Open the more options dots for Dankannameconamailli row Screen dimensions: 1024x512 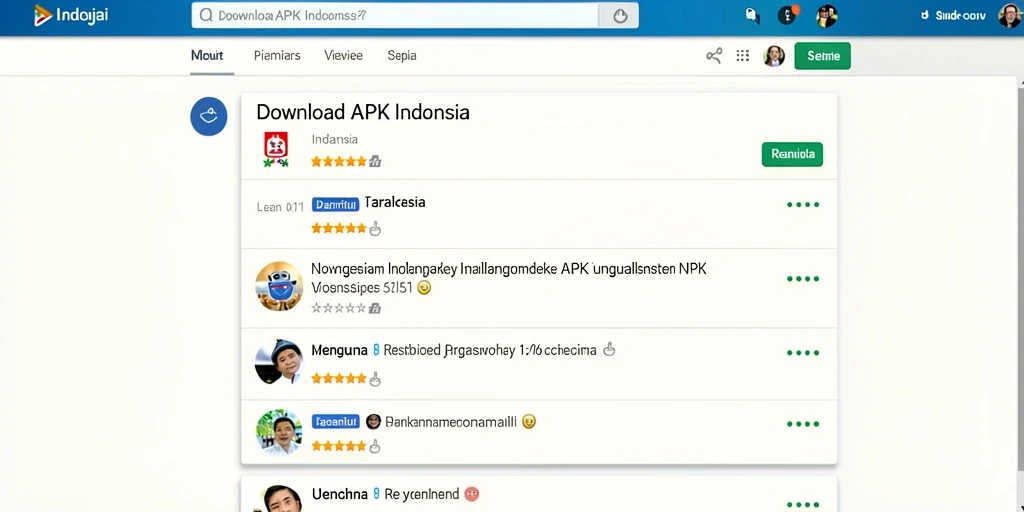803,424
